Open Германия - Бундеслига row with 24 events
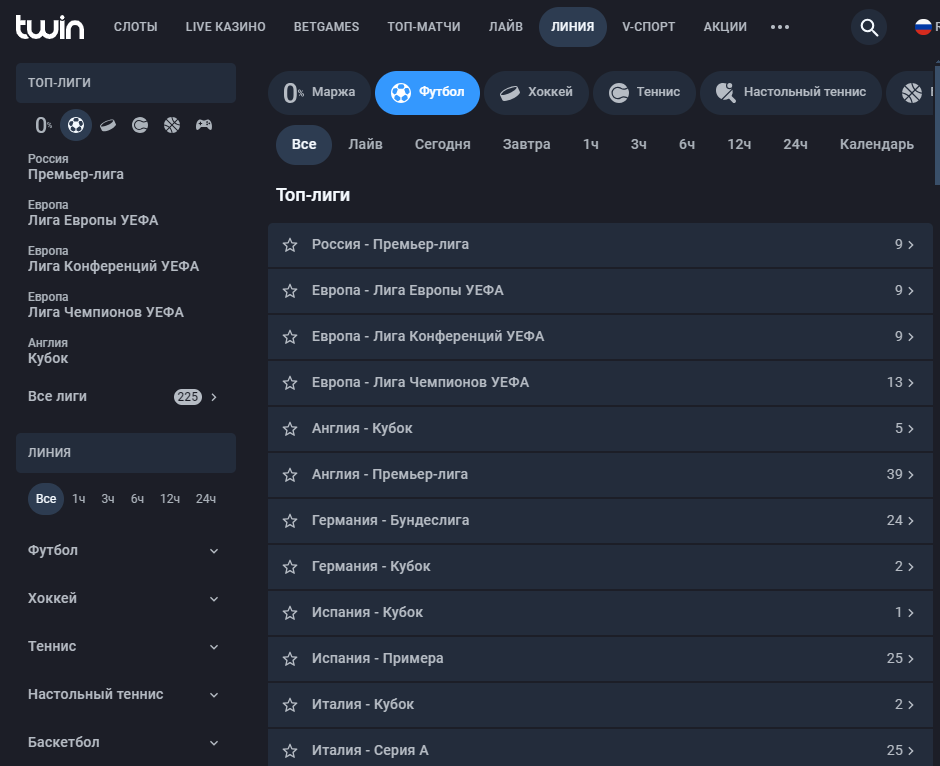This screenshot has width=940, height=766. 600,520
